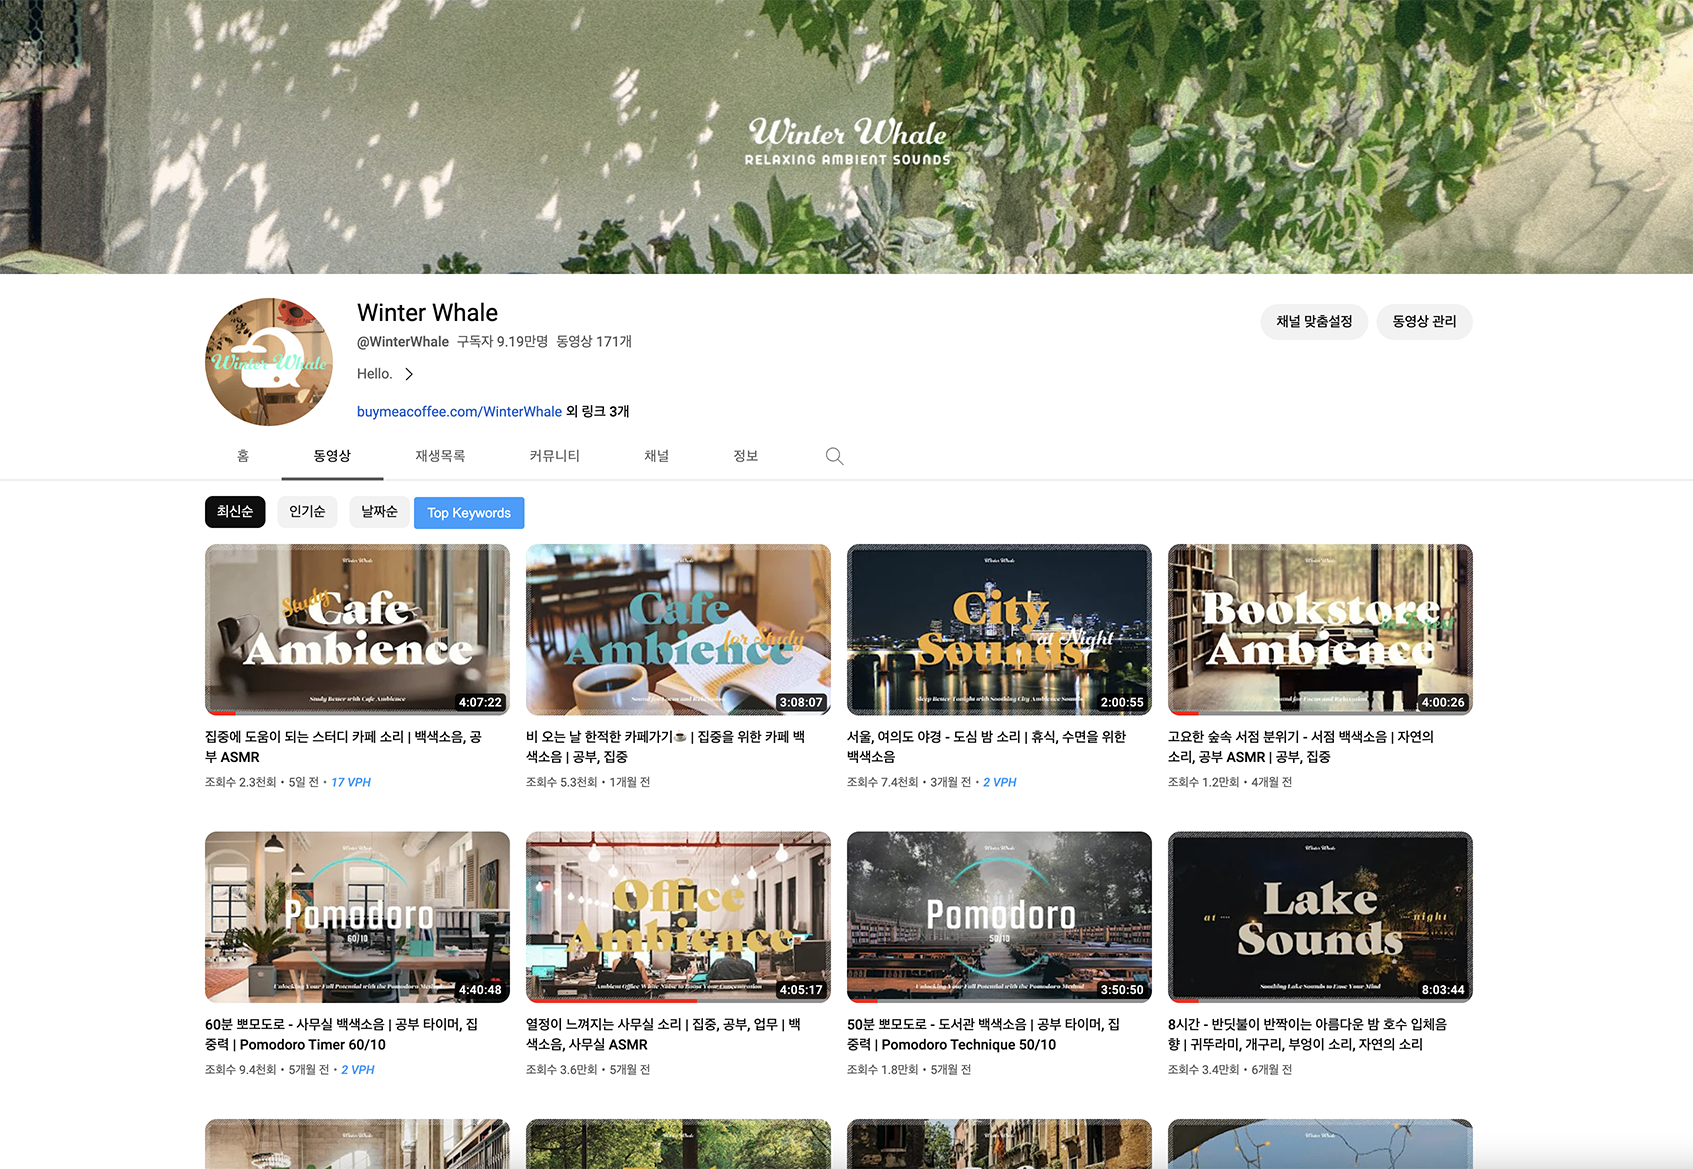
Task: Open the 커뮤니티 tab
Action: [555, 456]
